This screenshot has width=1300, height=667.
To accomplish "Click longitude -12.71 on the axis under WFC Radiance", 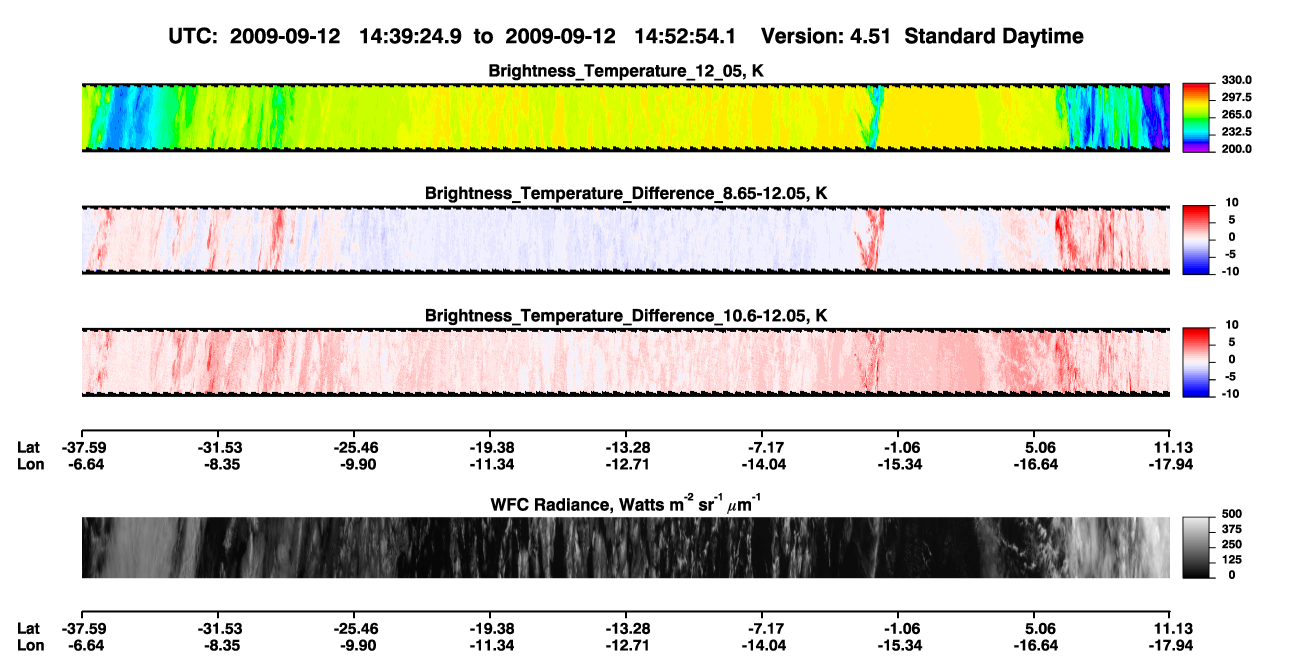I will [626, 645].
